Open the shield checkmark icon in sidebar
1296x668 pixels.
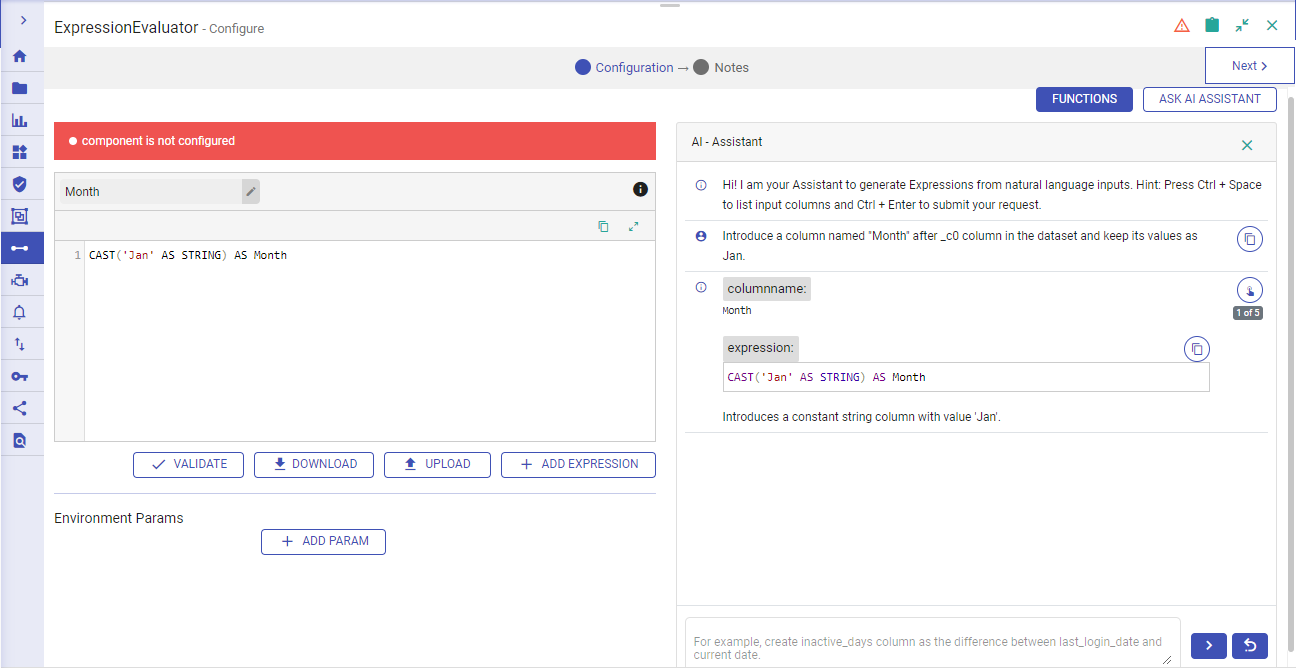pos(20,184)
